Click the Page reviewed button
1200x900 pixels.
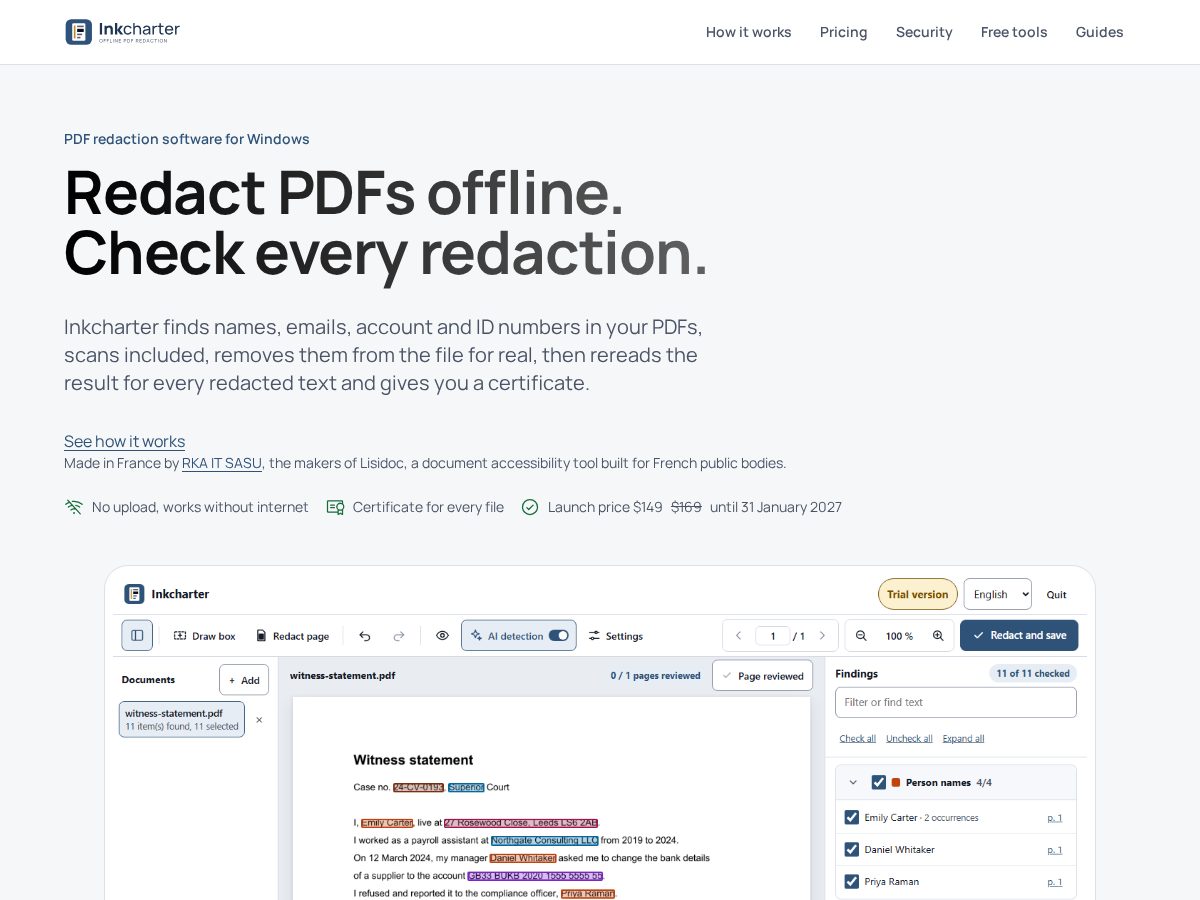point(762,676)
